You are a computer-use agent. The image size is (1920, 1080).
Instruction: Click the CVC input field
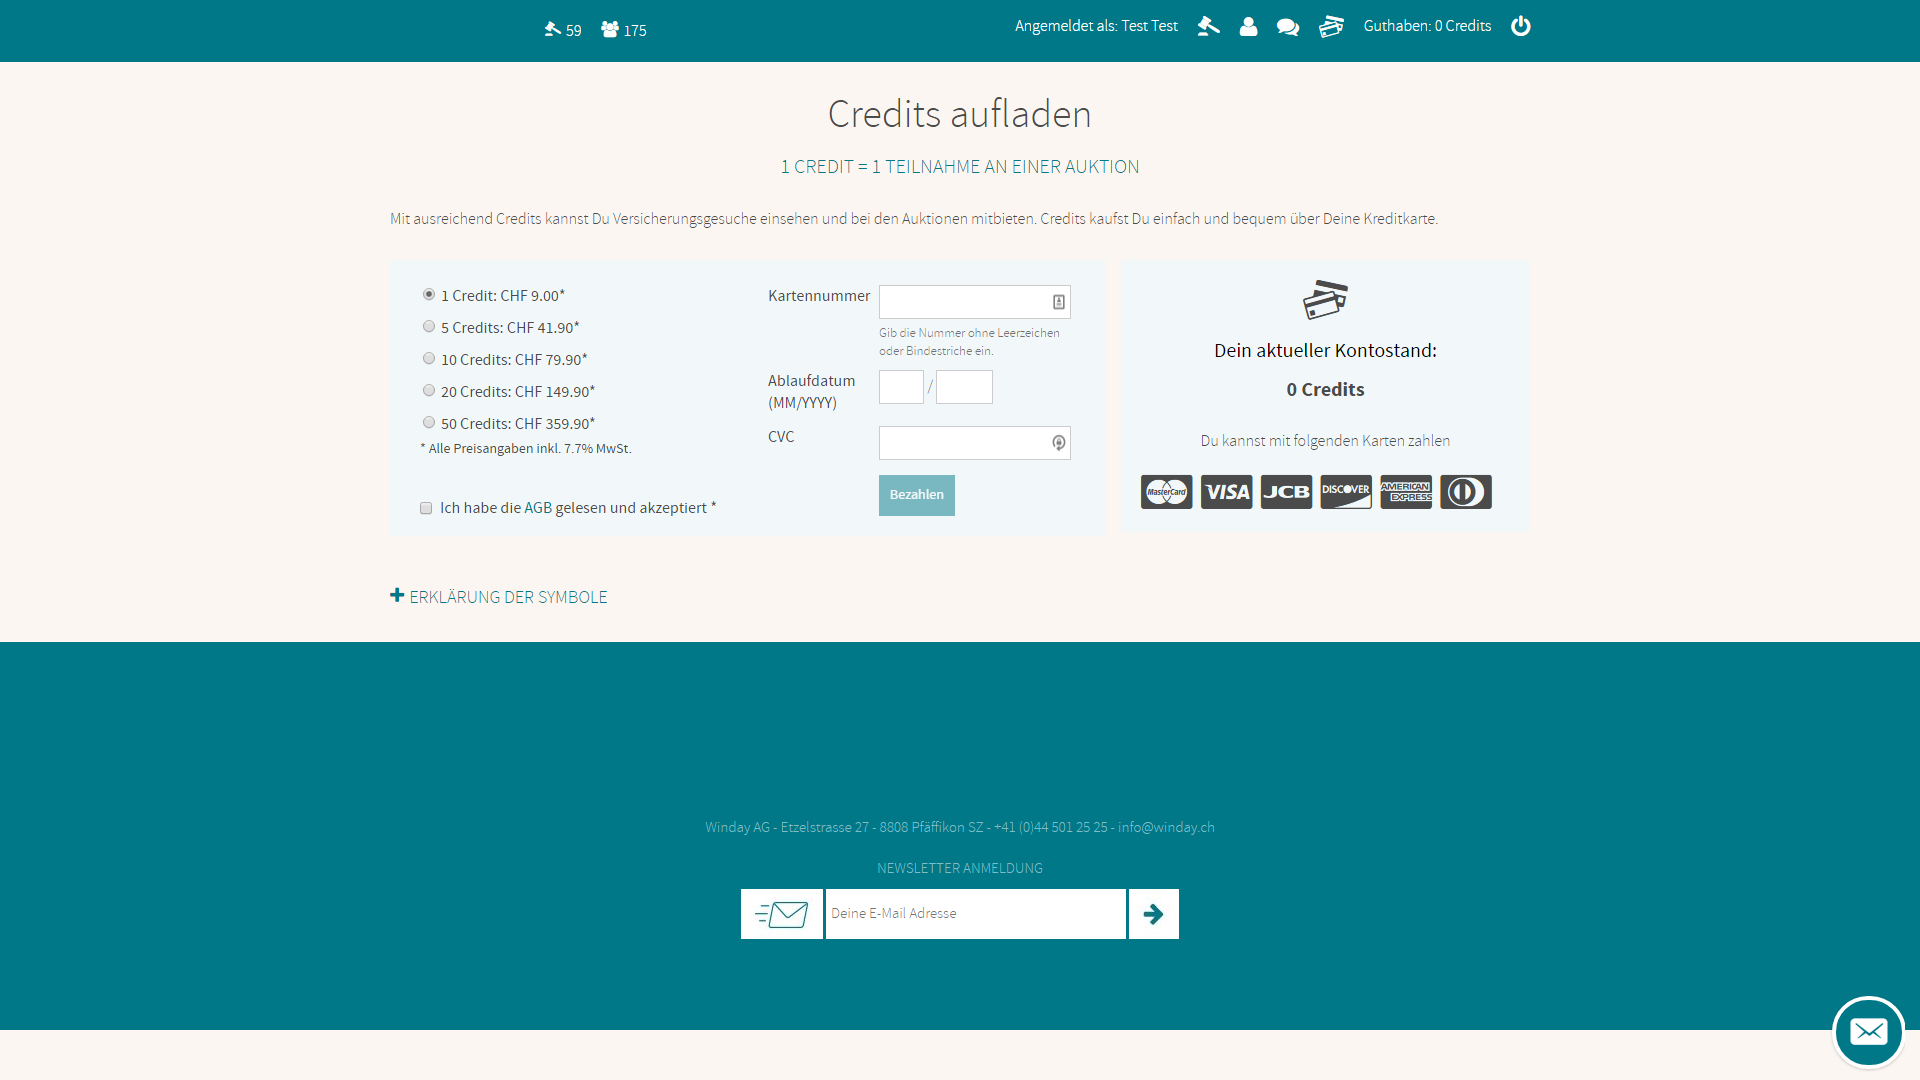coord(964,443)
